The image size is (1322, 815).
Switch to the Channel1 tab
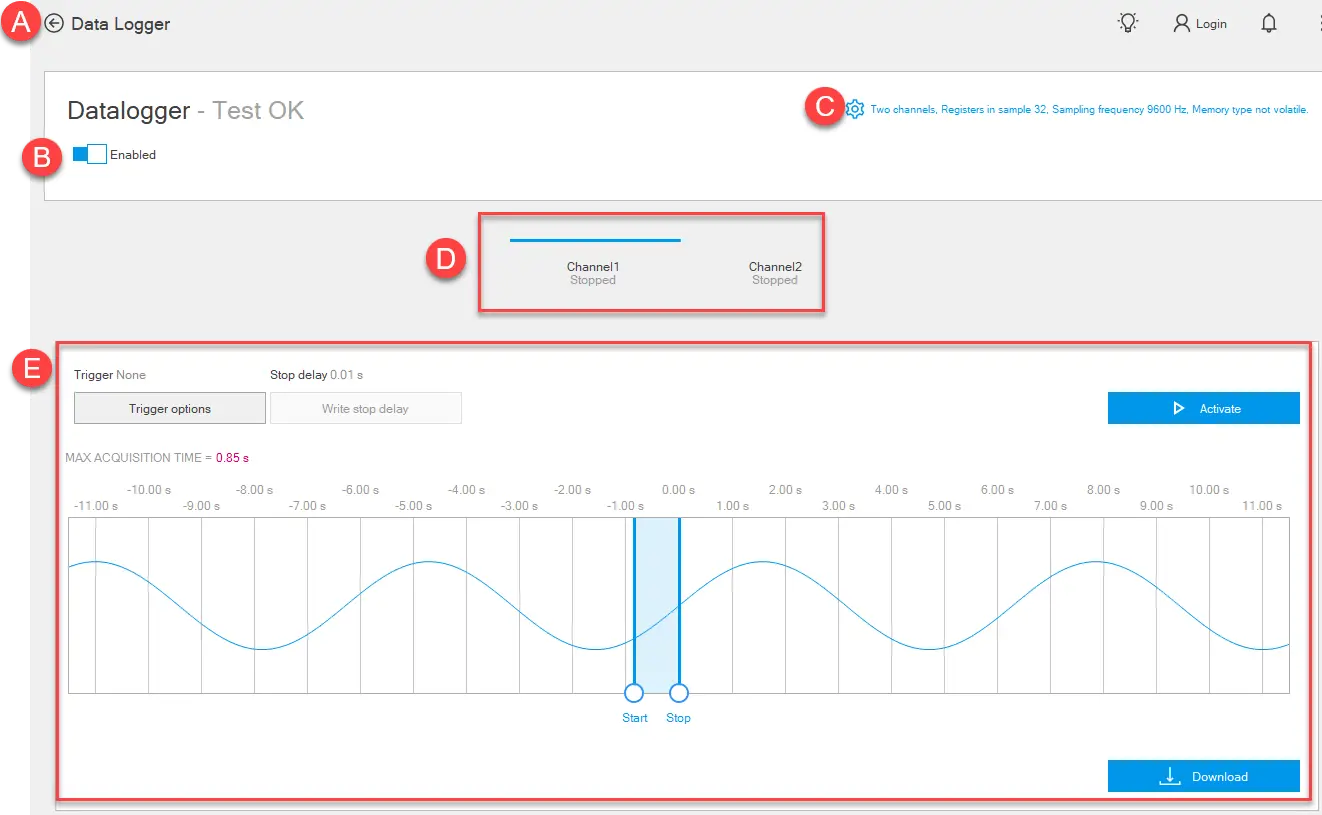[x=593, y=272]
